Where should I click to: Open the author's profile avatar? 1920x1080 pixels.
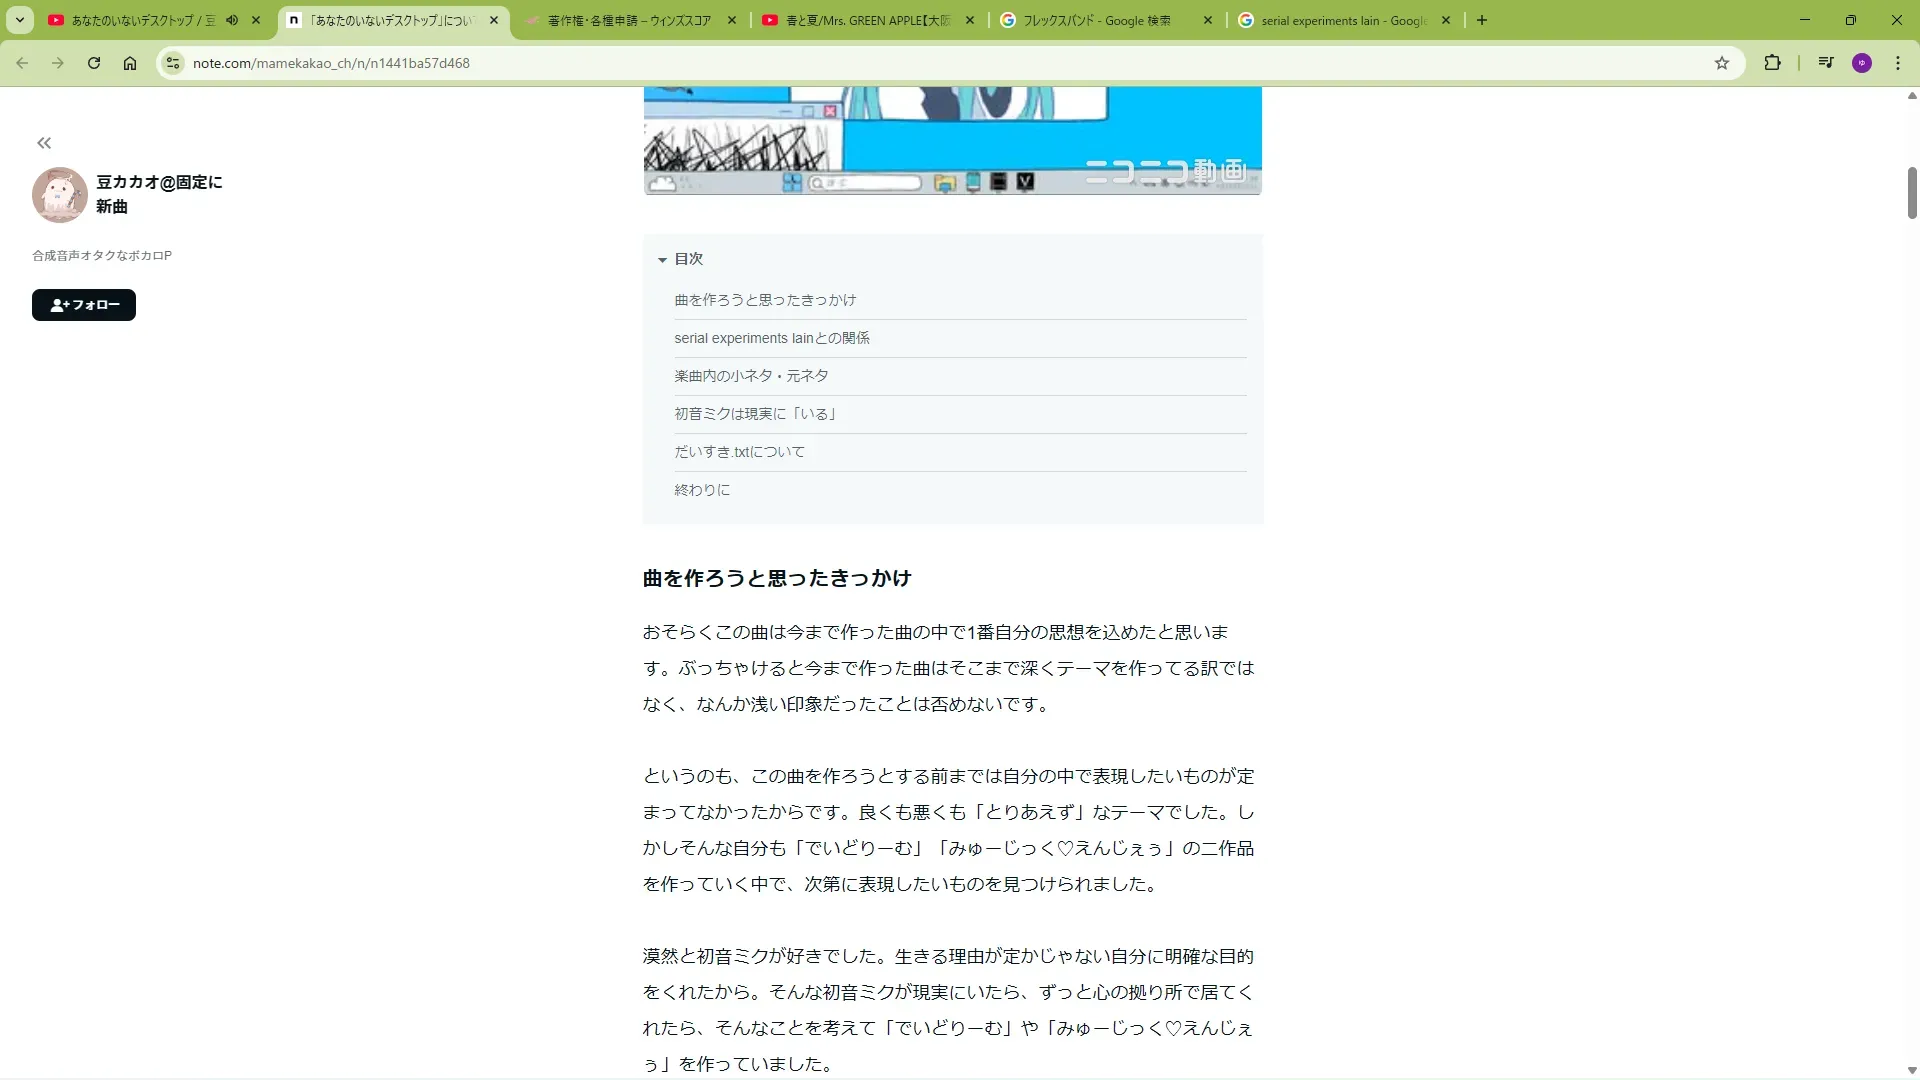(59, 194)
